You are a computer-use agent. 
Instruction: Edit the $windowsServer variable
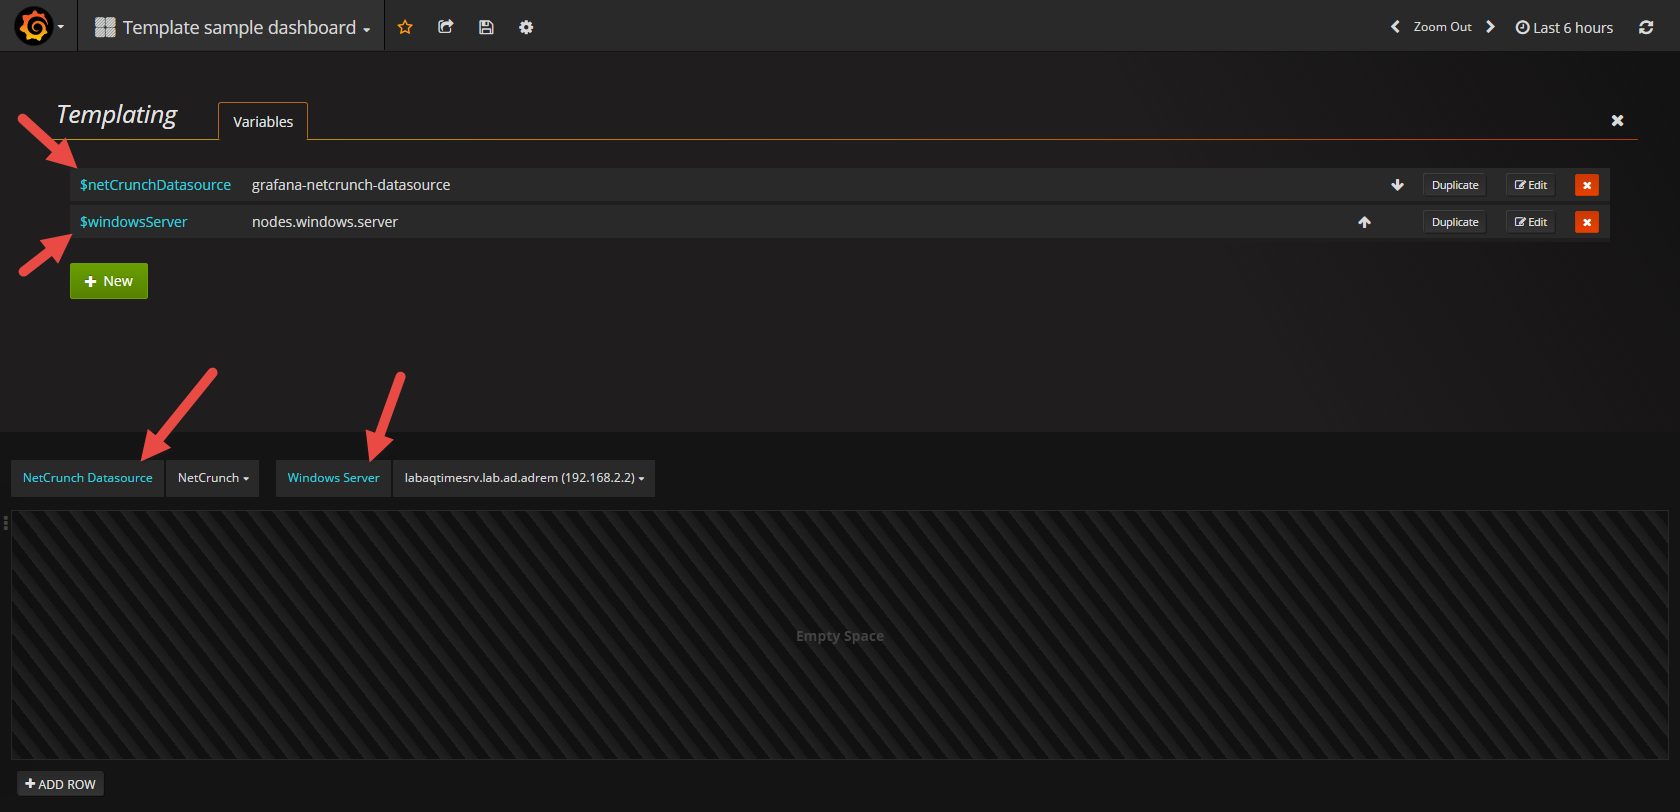[1531, 222]
